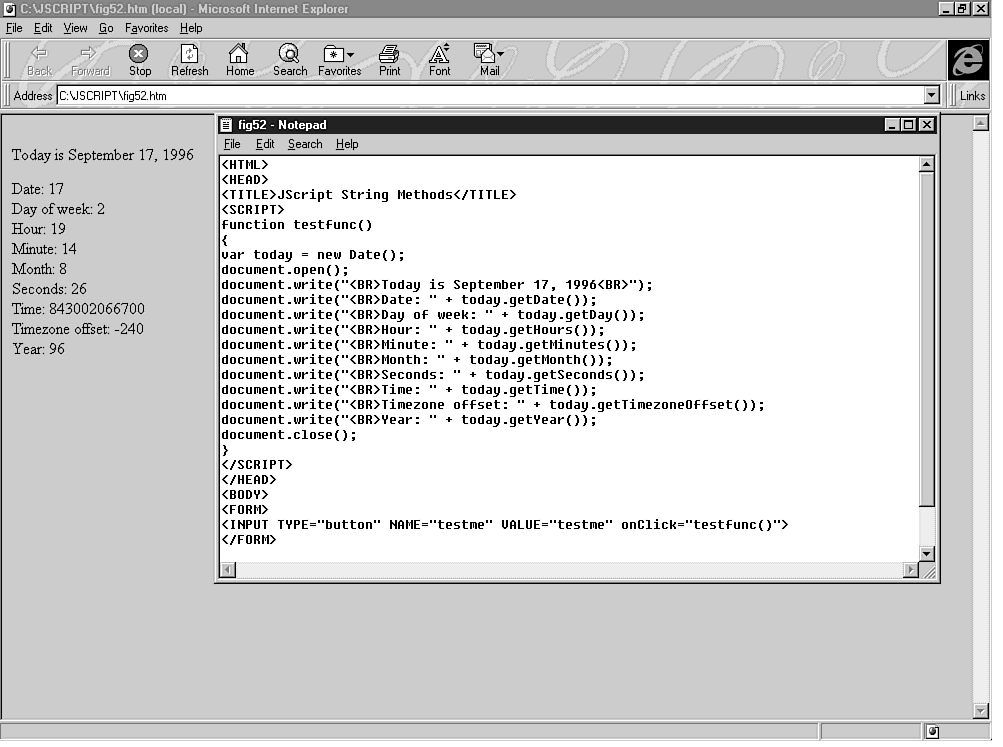Change text size with the Font icon
This screenshot has width=1003, height=747.
tap(439, 59)
